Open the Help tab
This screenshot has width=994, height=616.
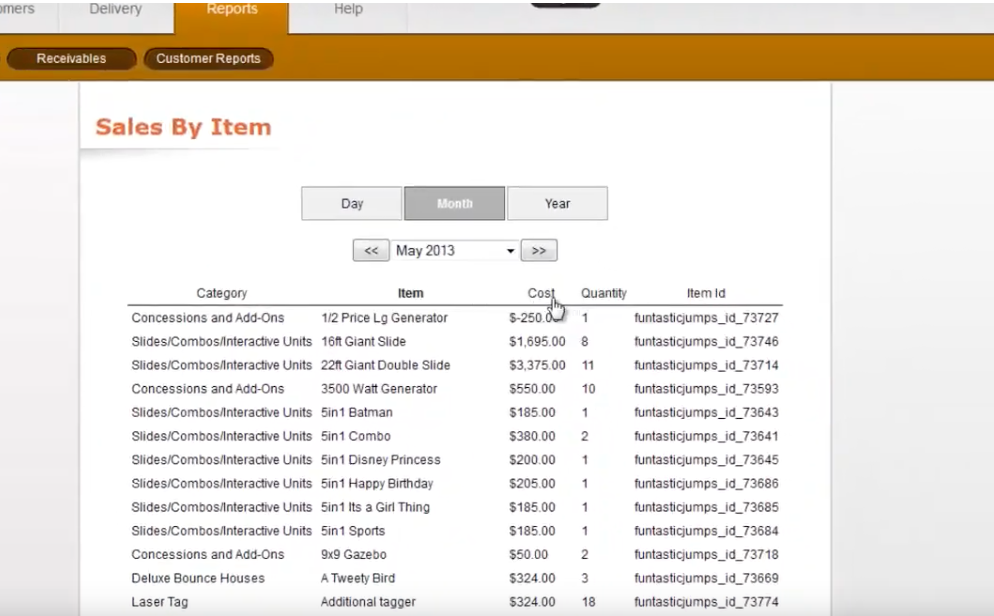pyautogui.click(x=348, y=11)
